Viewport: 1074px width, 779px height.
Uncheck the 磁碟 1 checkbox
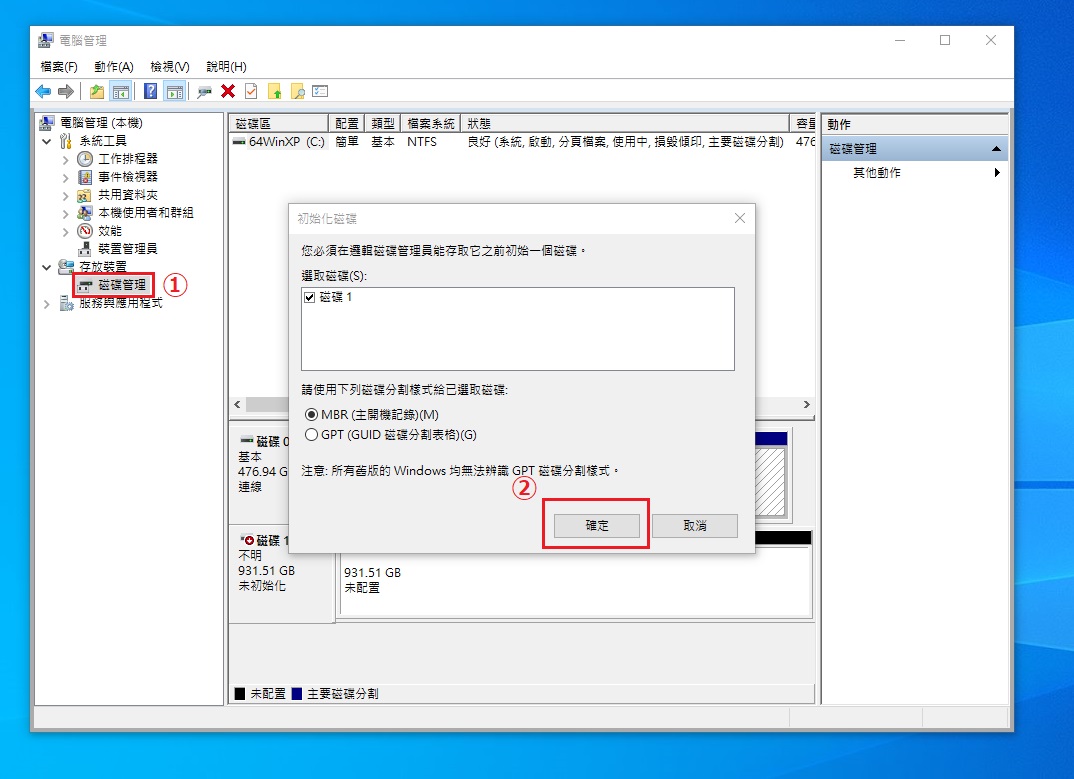tap(309, 298)
